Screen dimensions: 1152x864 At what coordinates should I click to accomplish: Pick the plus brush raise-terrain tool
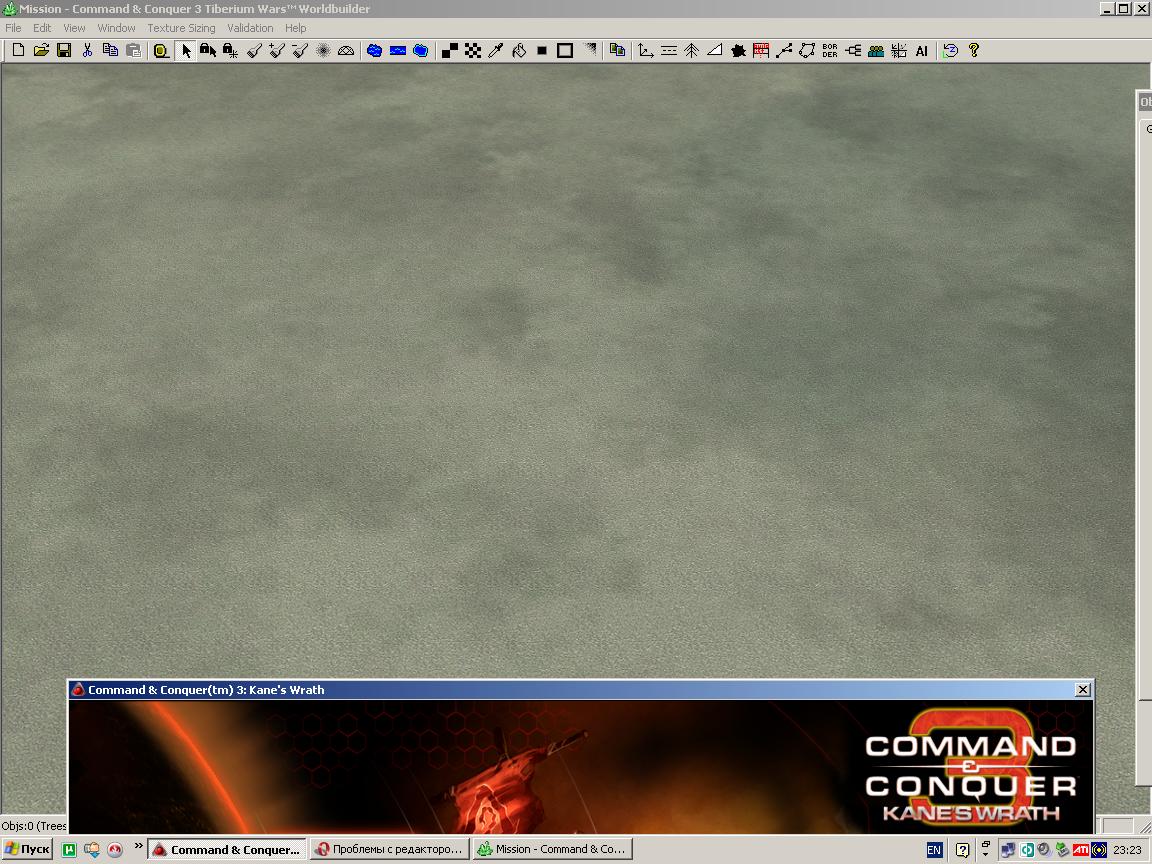[x=277, y=50]
